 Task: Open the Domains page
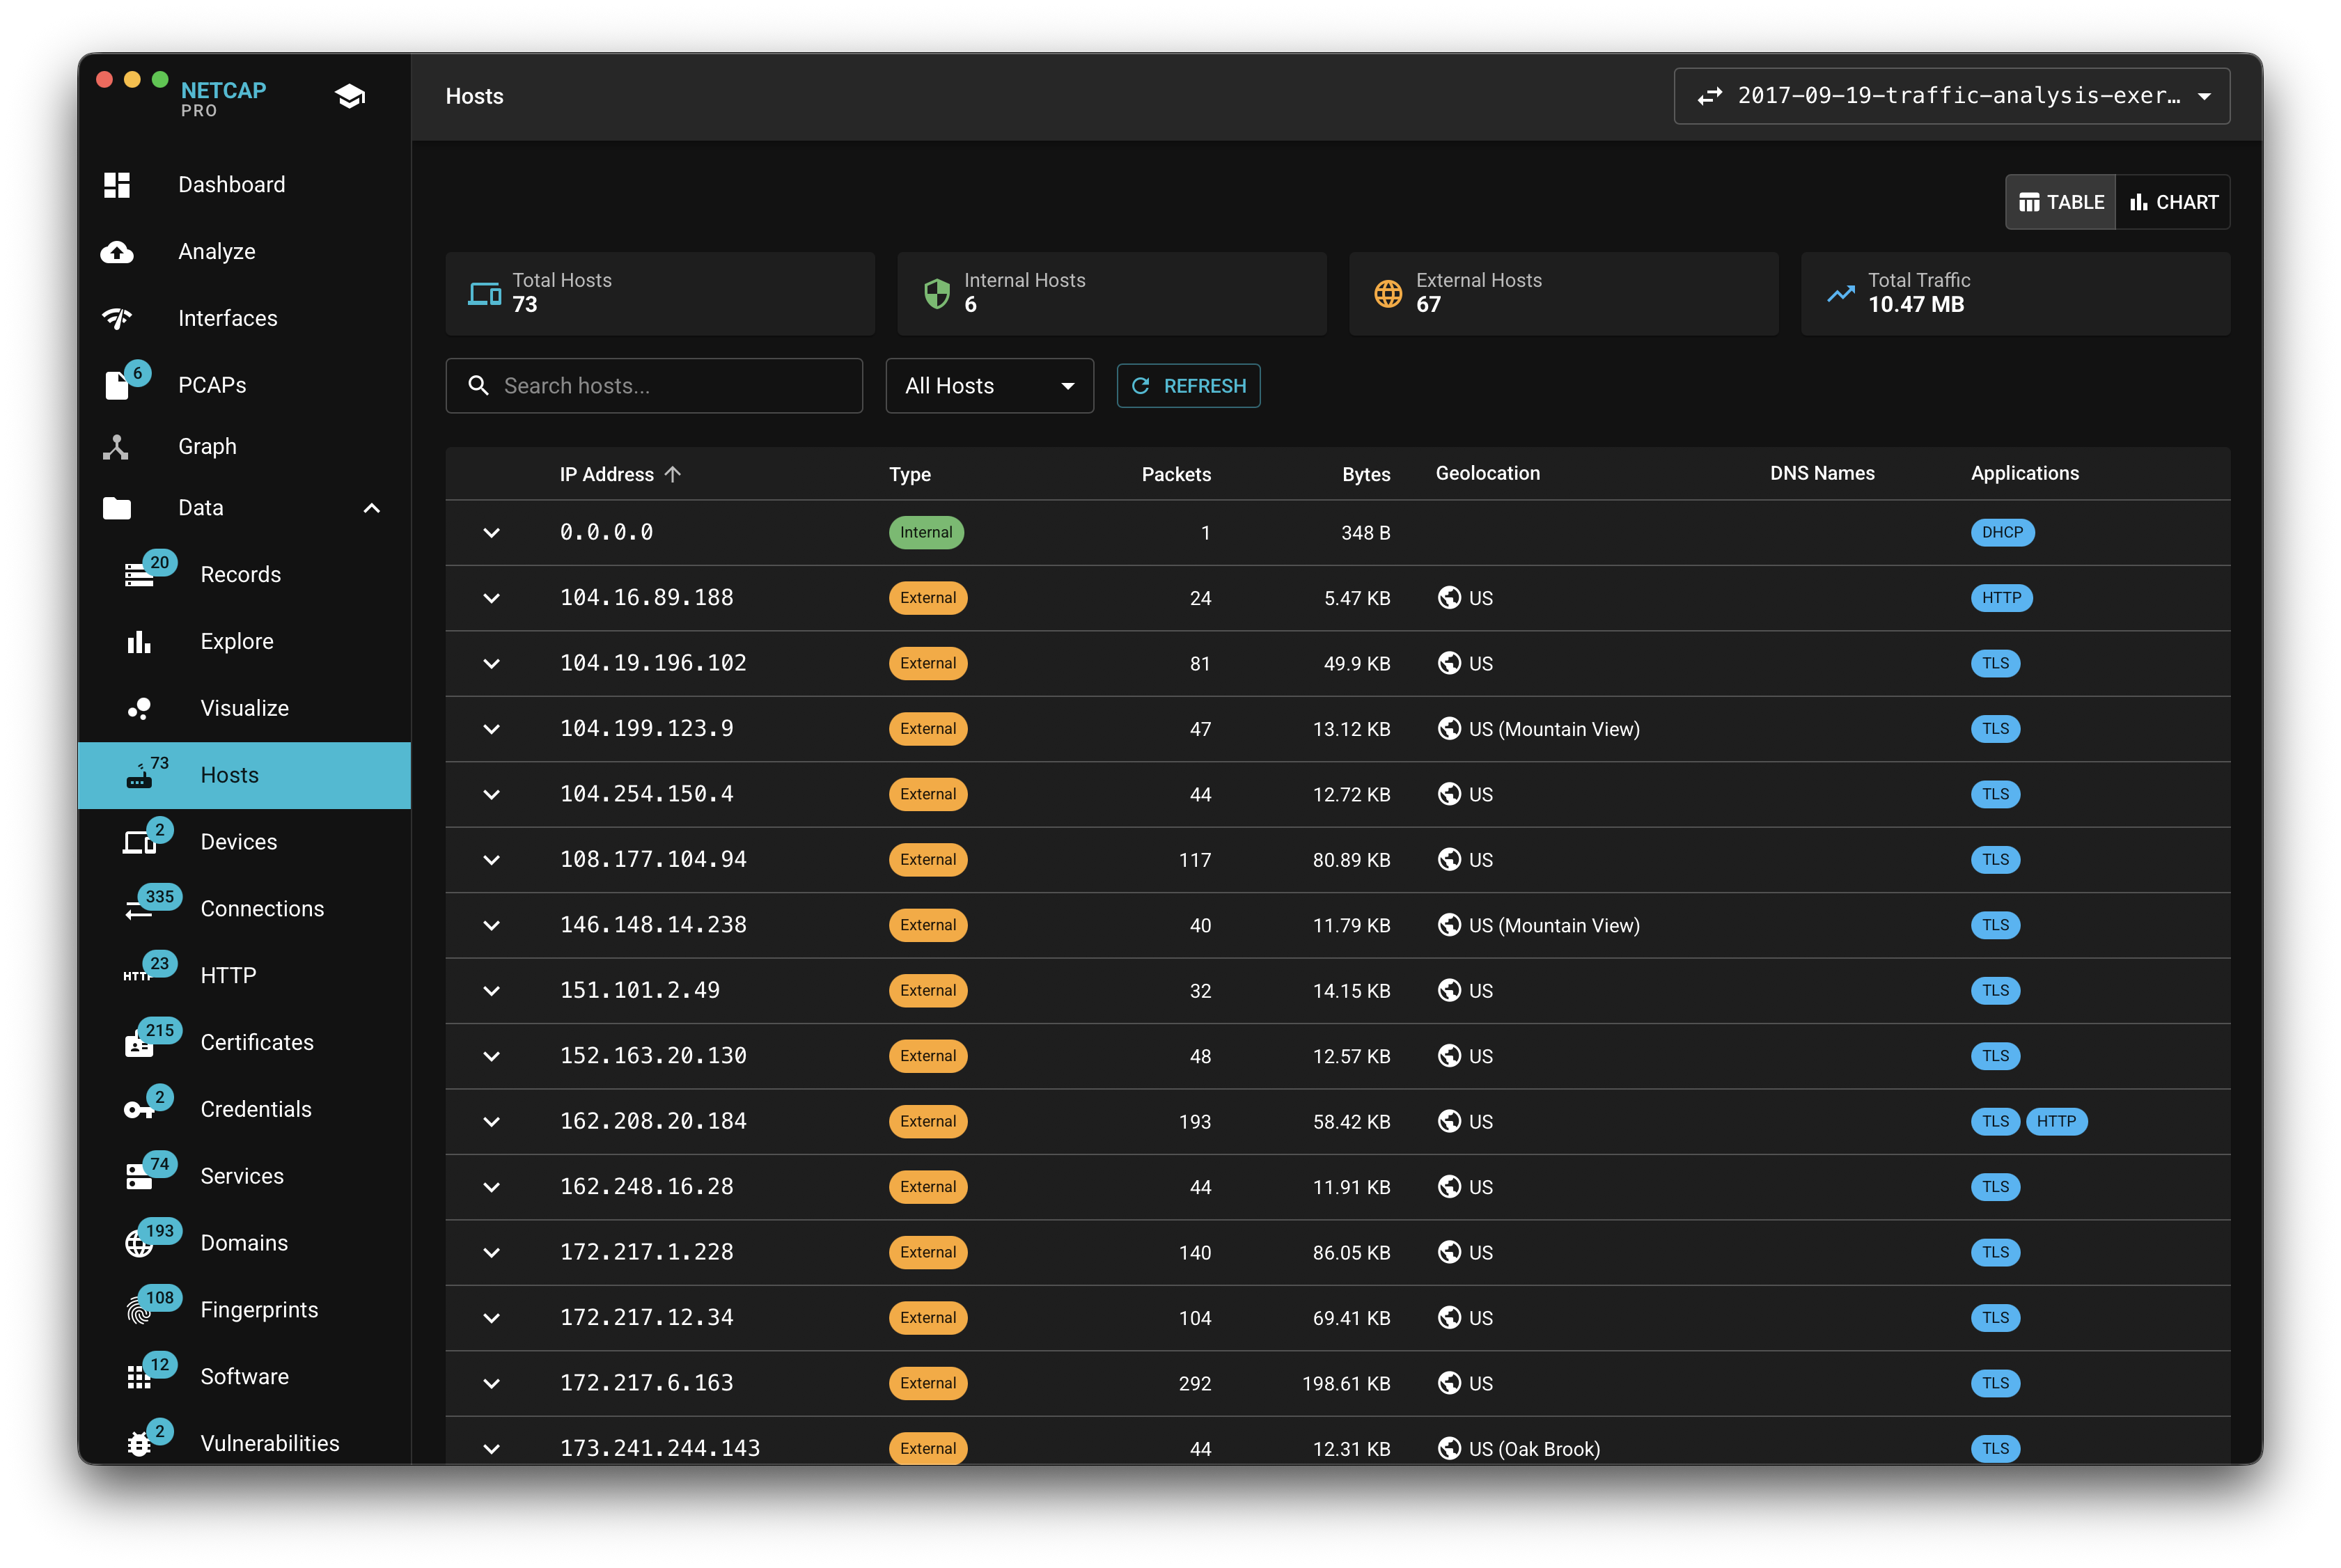244,1243
